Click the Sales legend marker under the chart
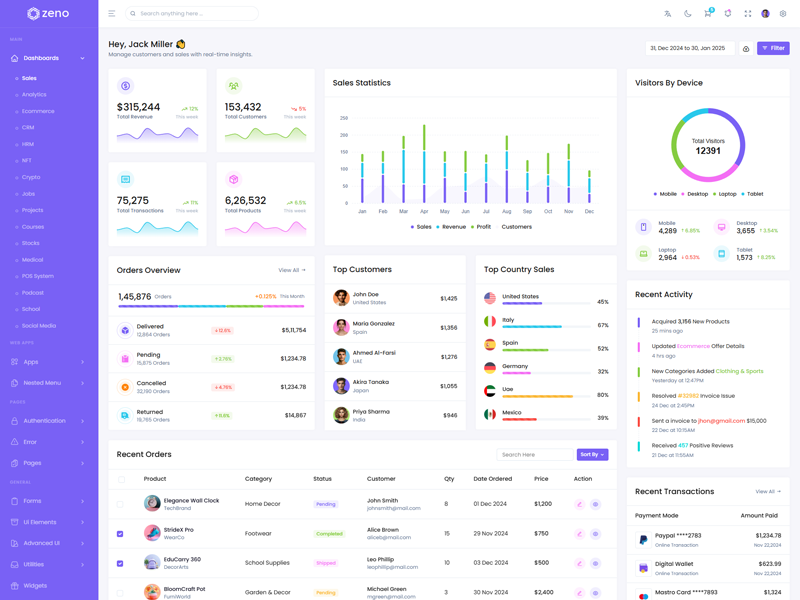800x600 pixels. point(413,227)
